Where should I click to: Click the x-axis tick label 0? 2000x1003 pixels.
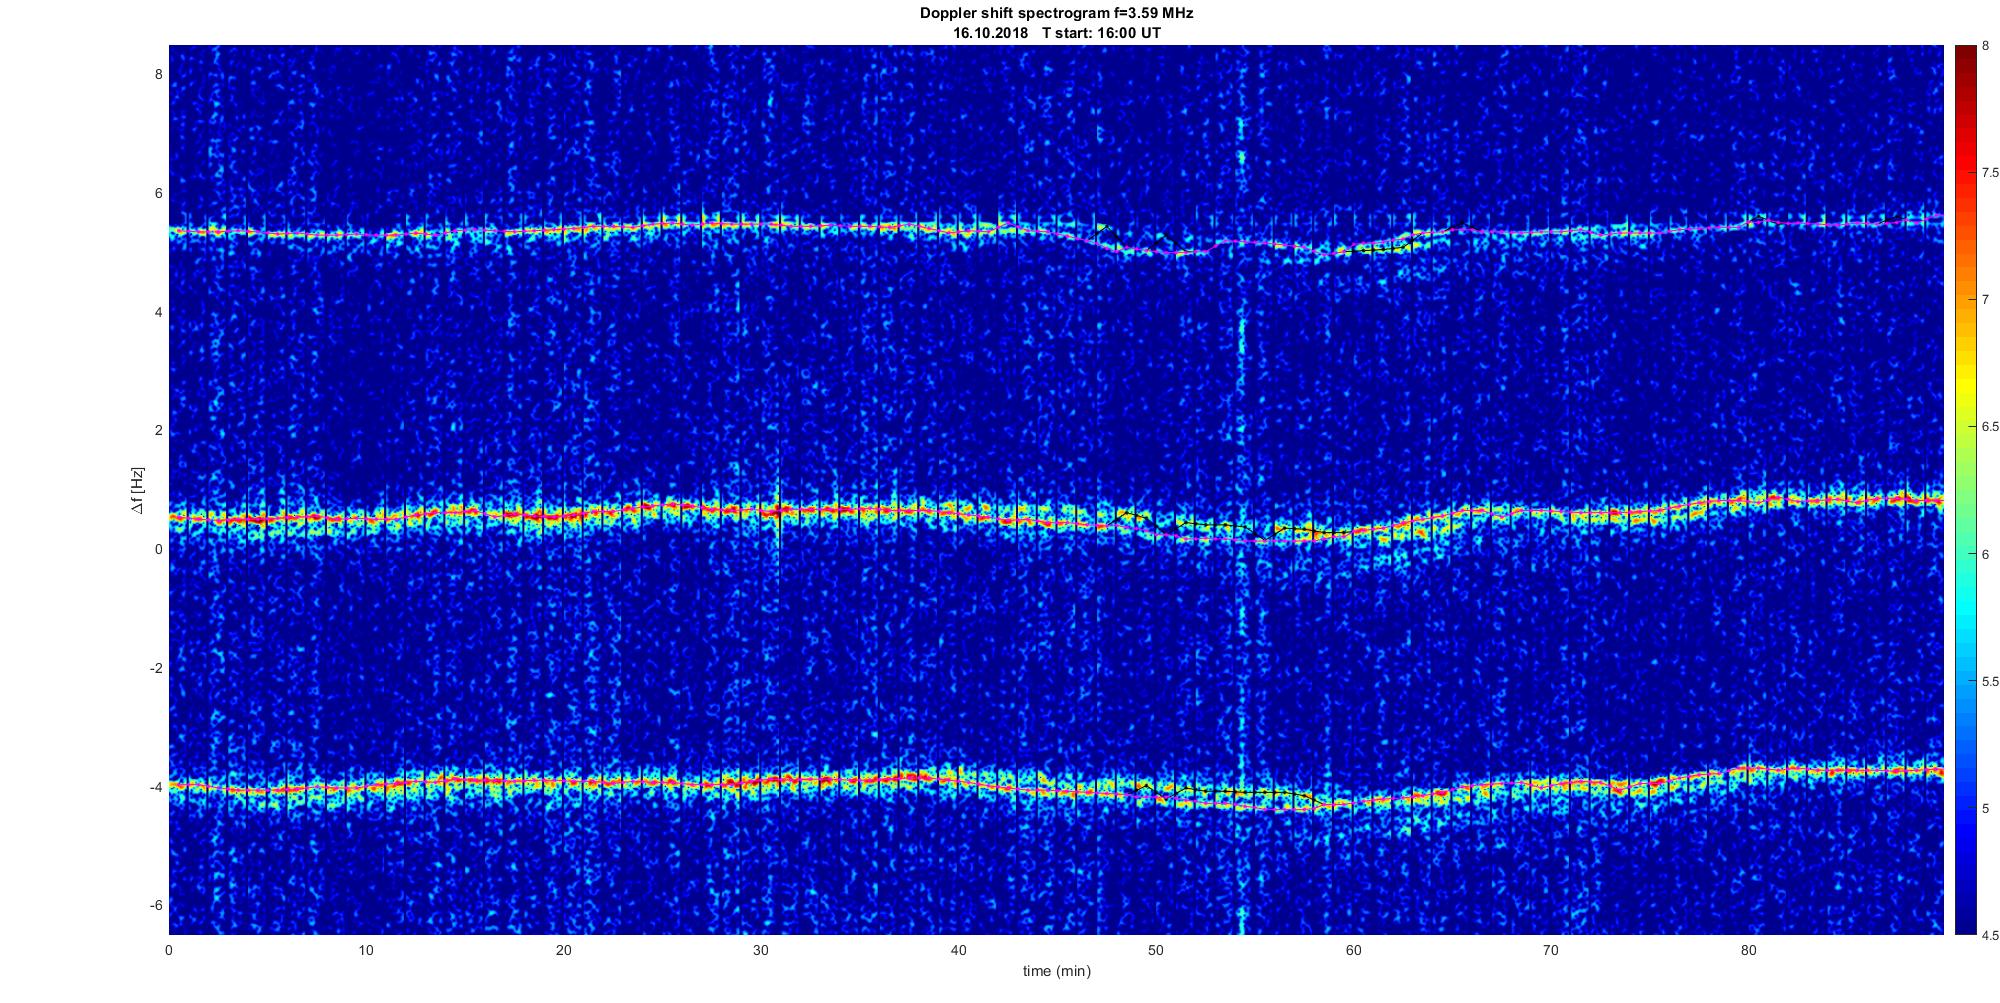tap(169, 951)
